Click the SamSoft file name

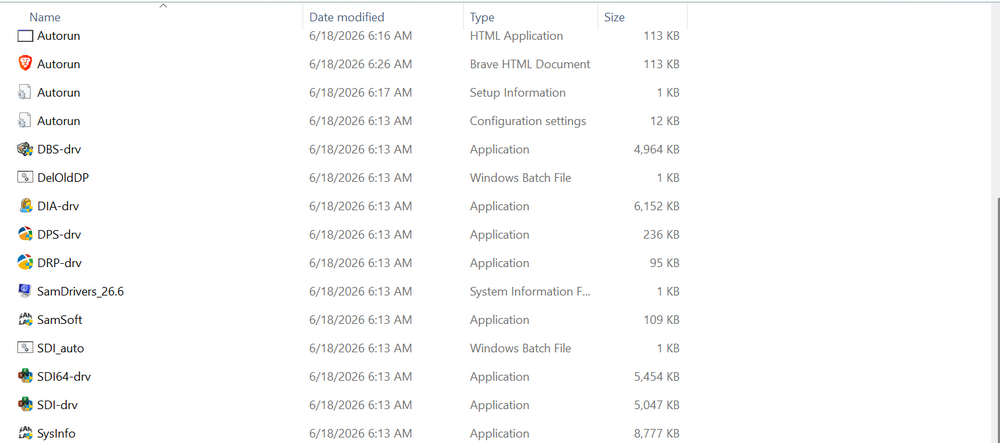coord(59,319)
